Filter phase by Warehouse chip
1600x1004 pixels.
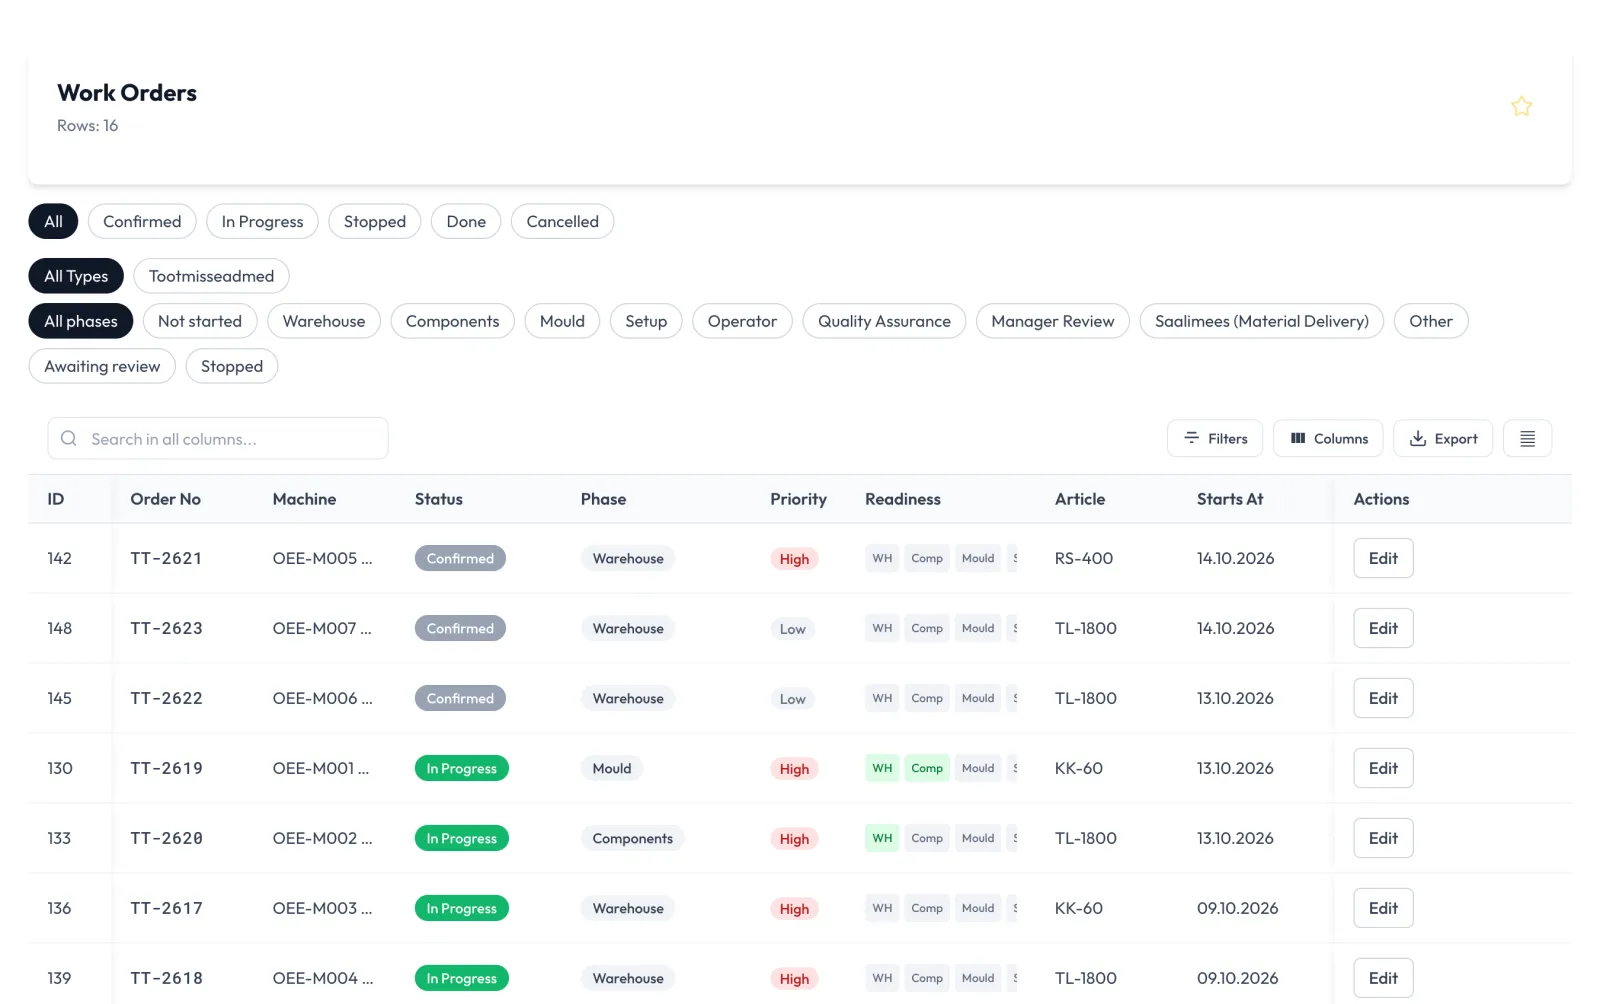[324, 321]
